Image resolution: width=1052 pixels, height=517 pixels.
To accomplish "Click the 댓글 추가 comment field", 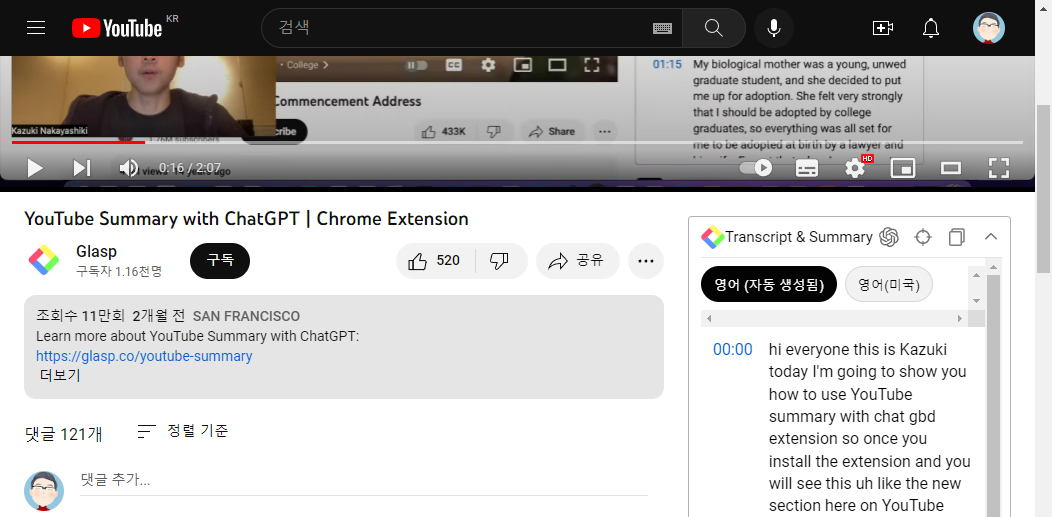I will tap(364, 480).
